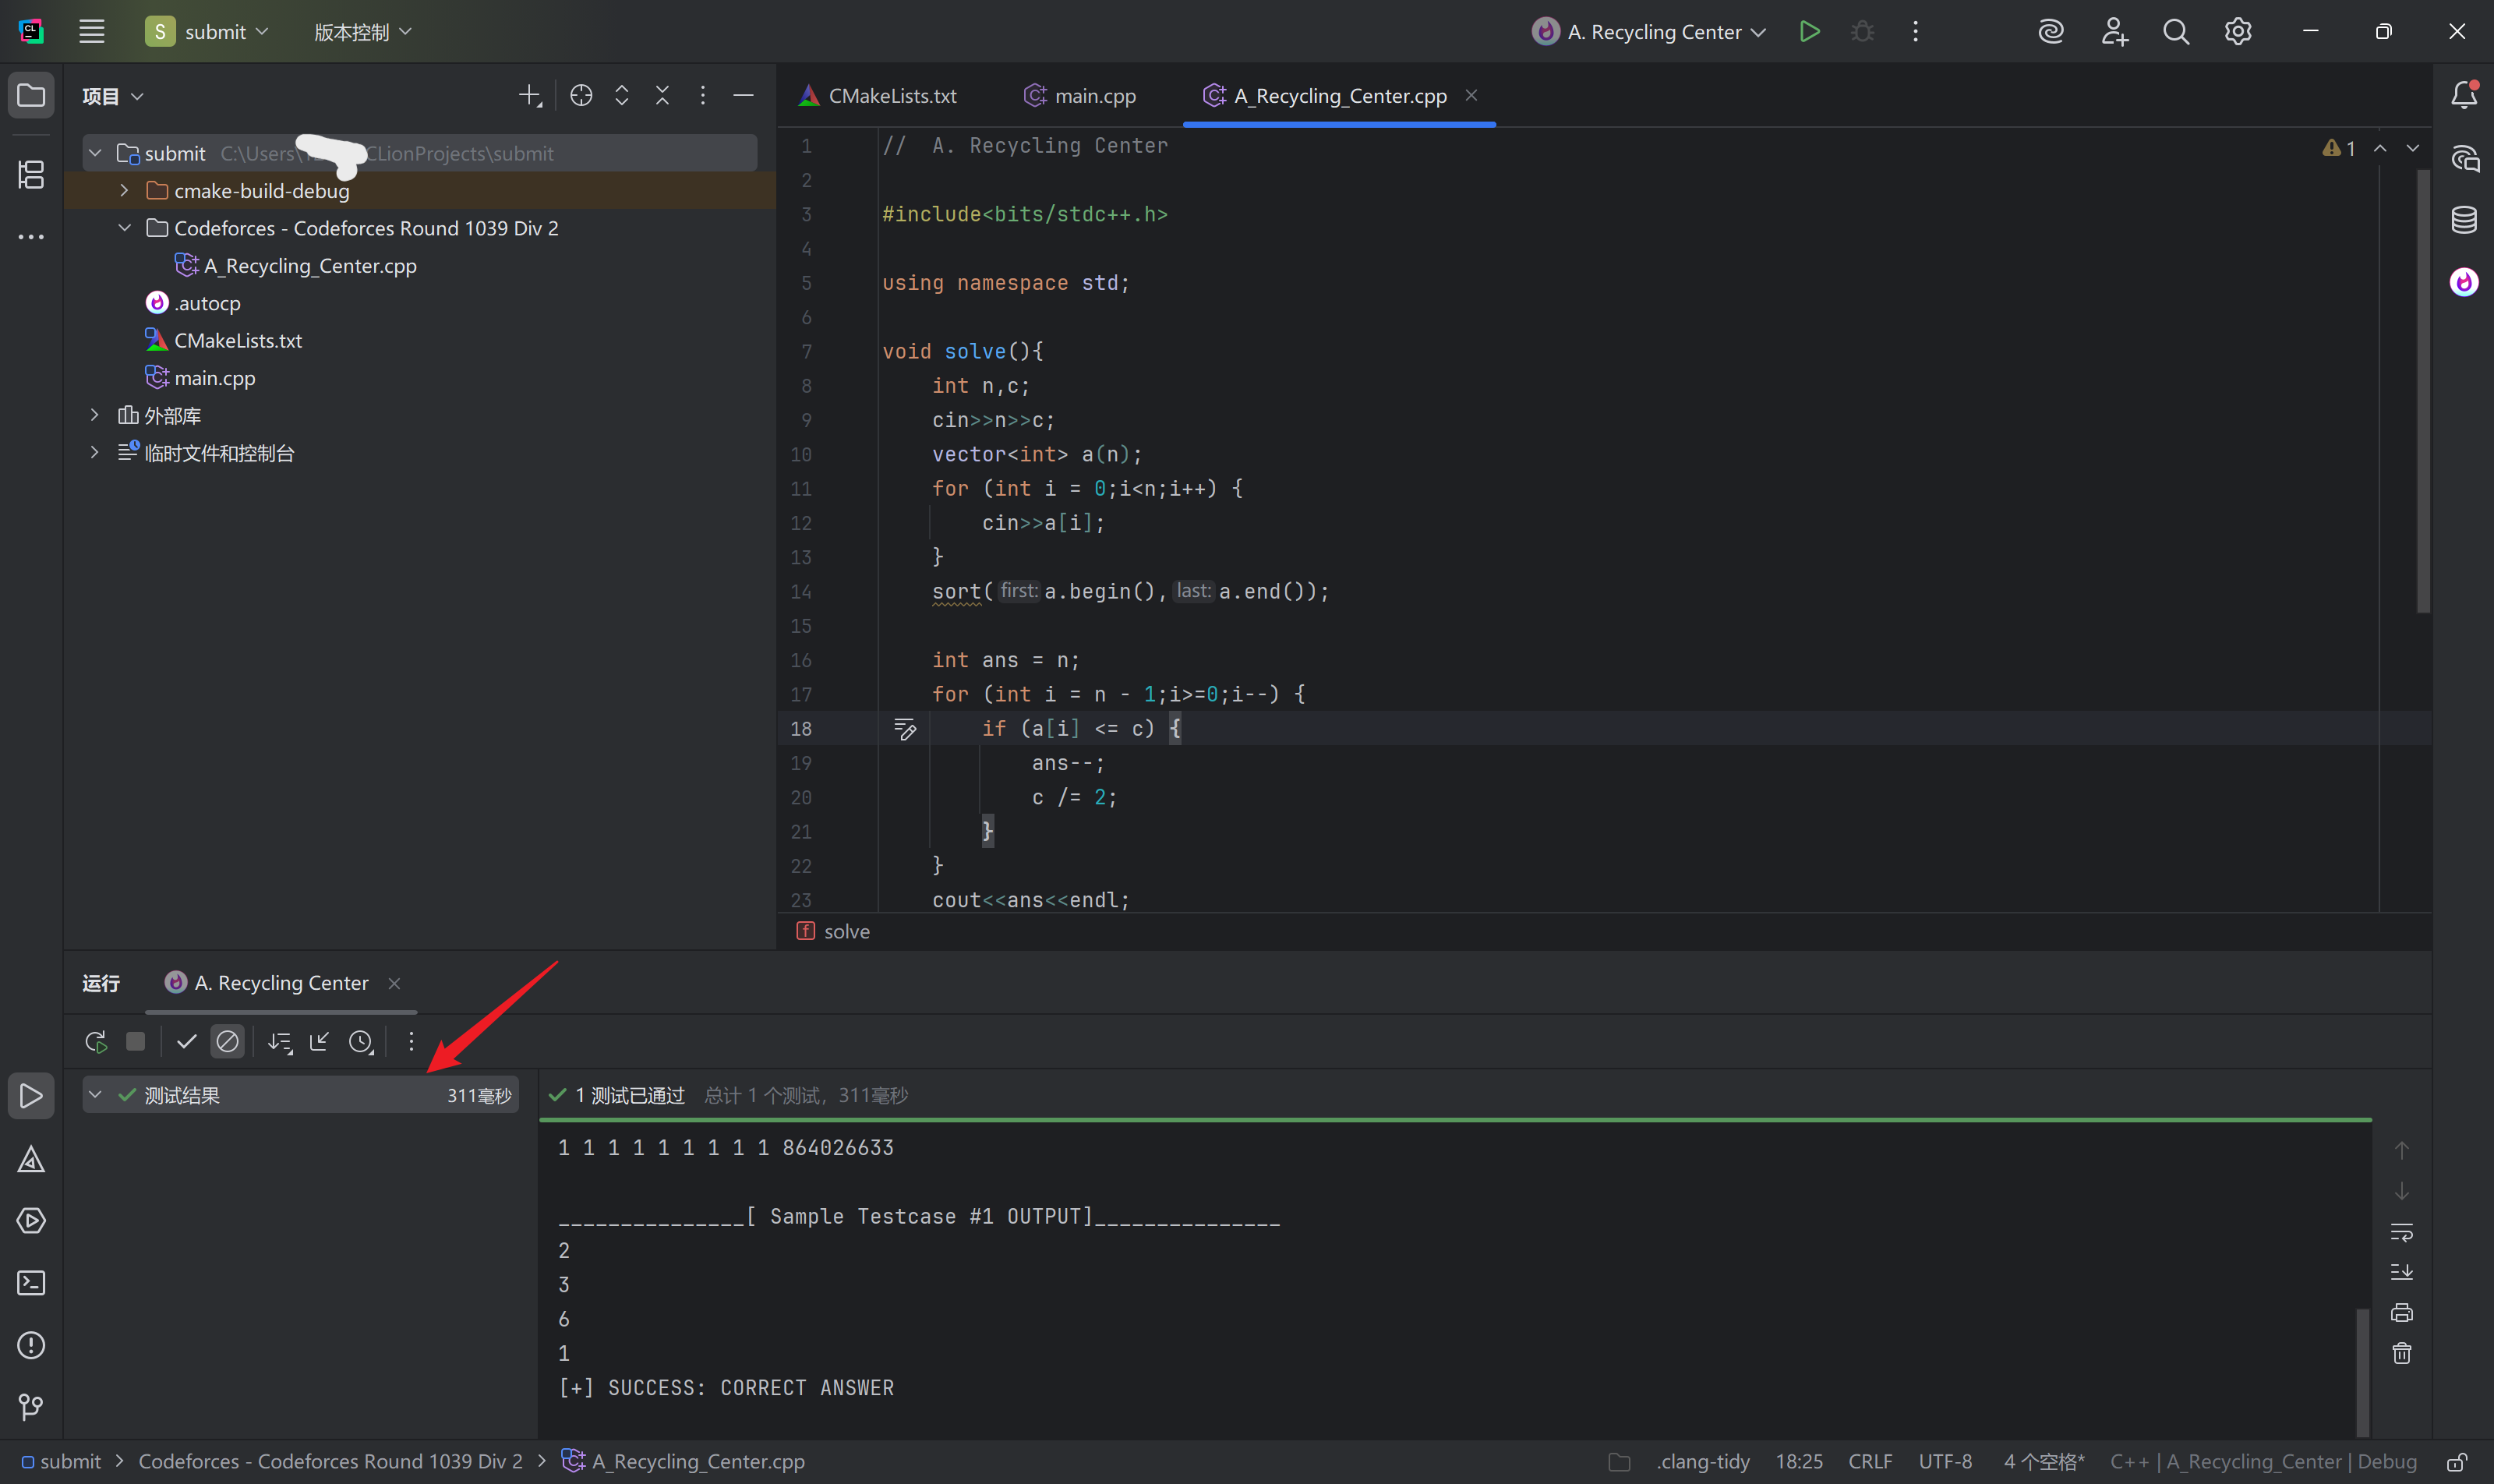Click the green Run button in the title bar
The width and height of the screenshot is (2494, 1484).
tap(1809, 32)
